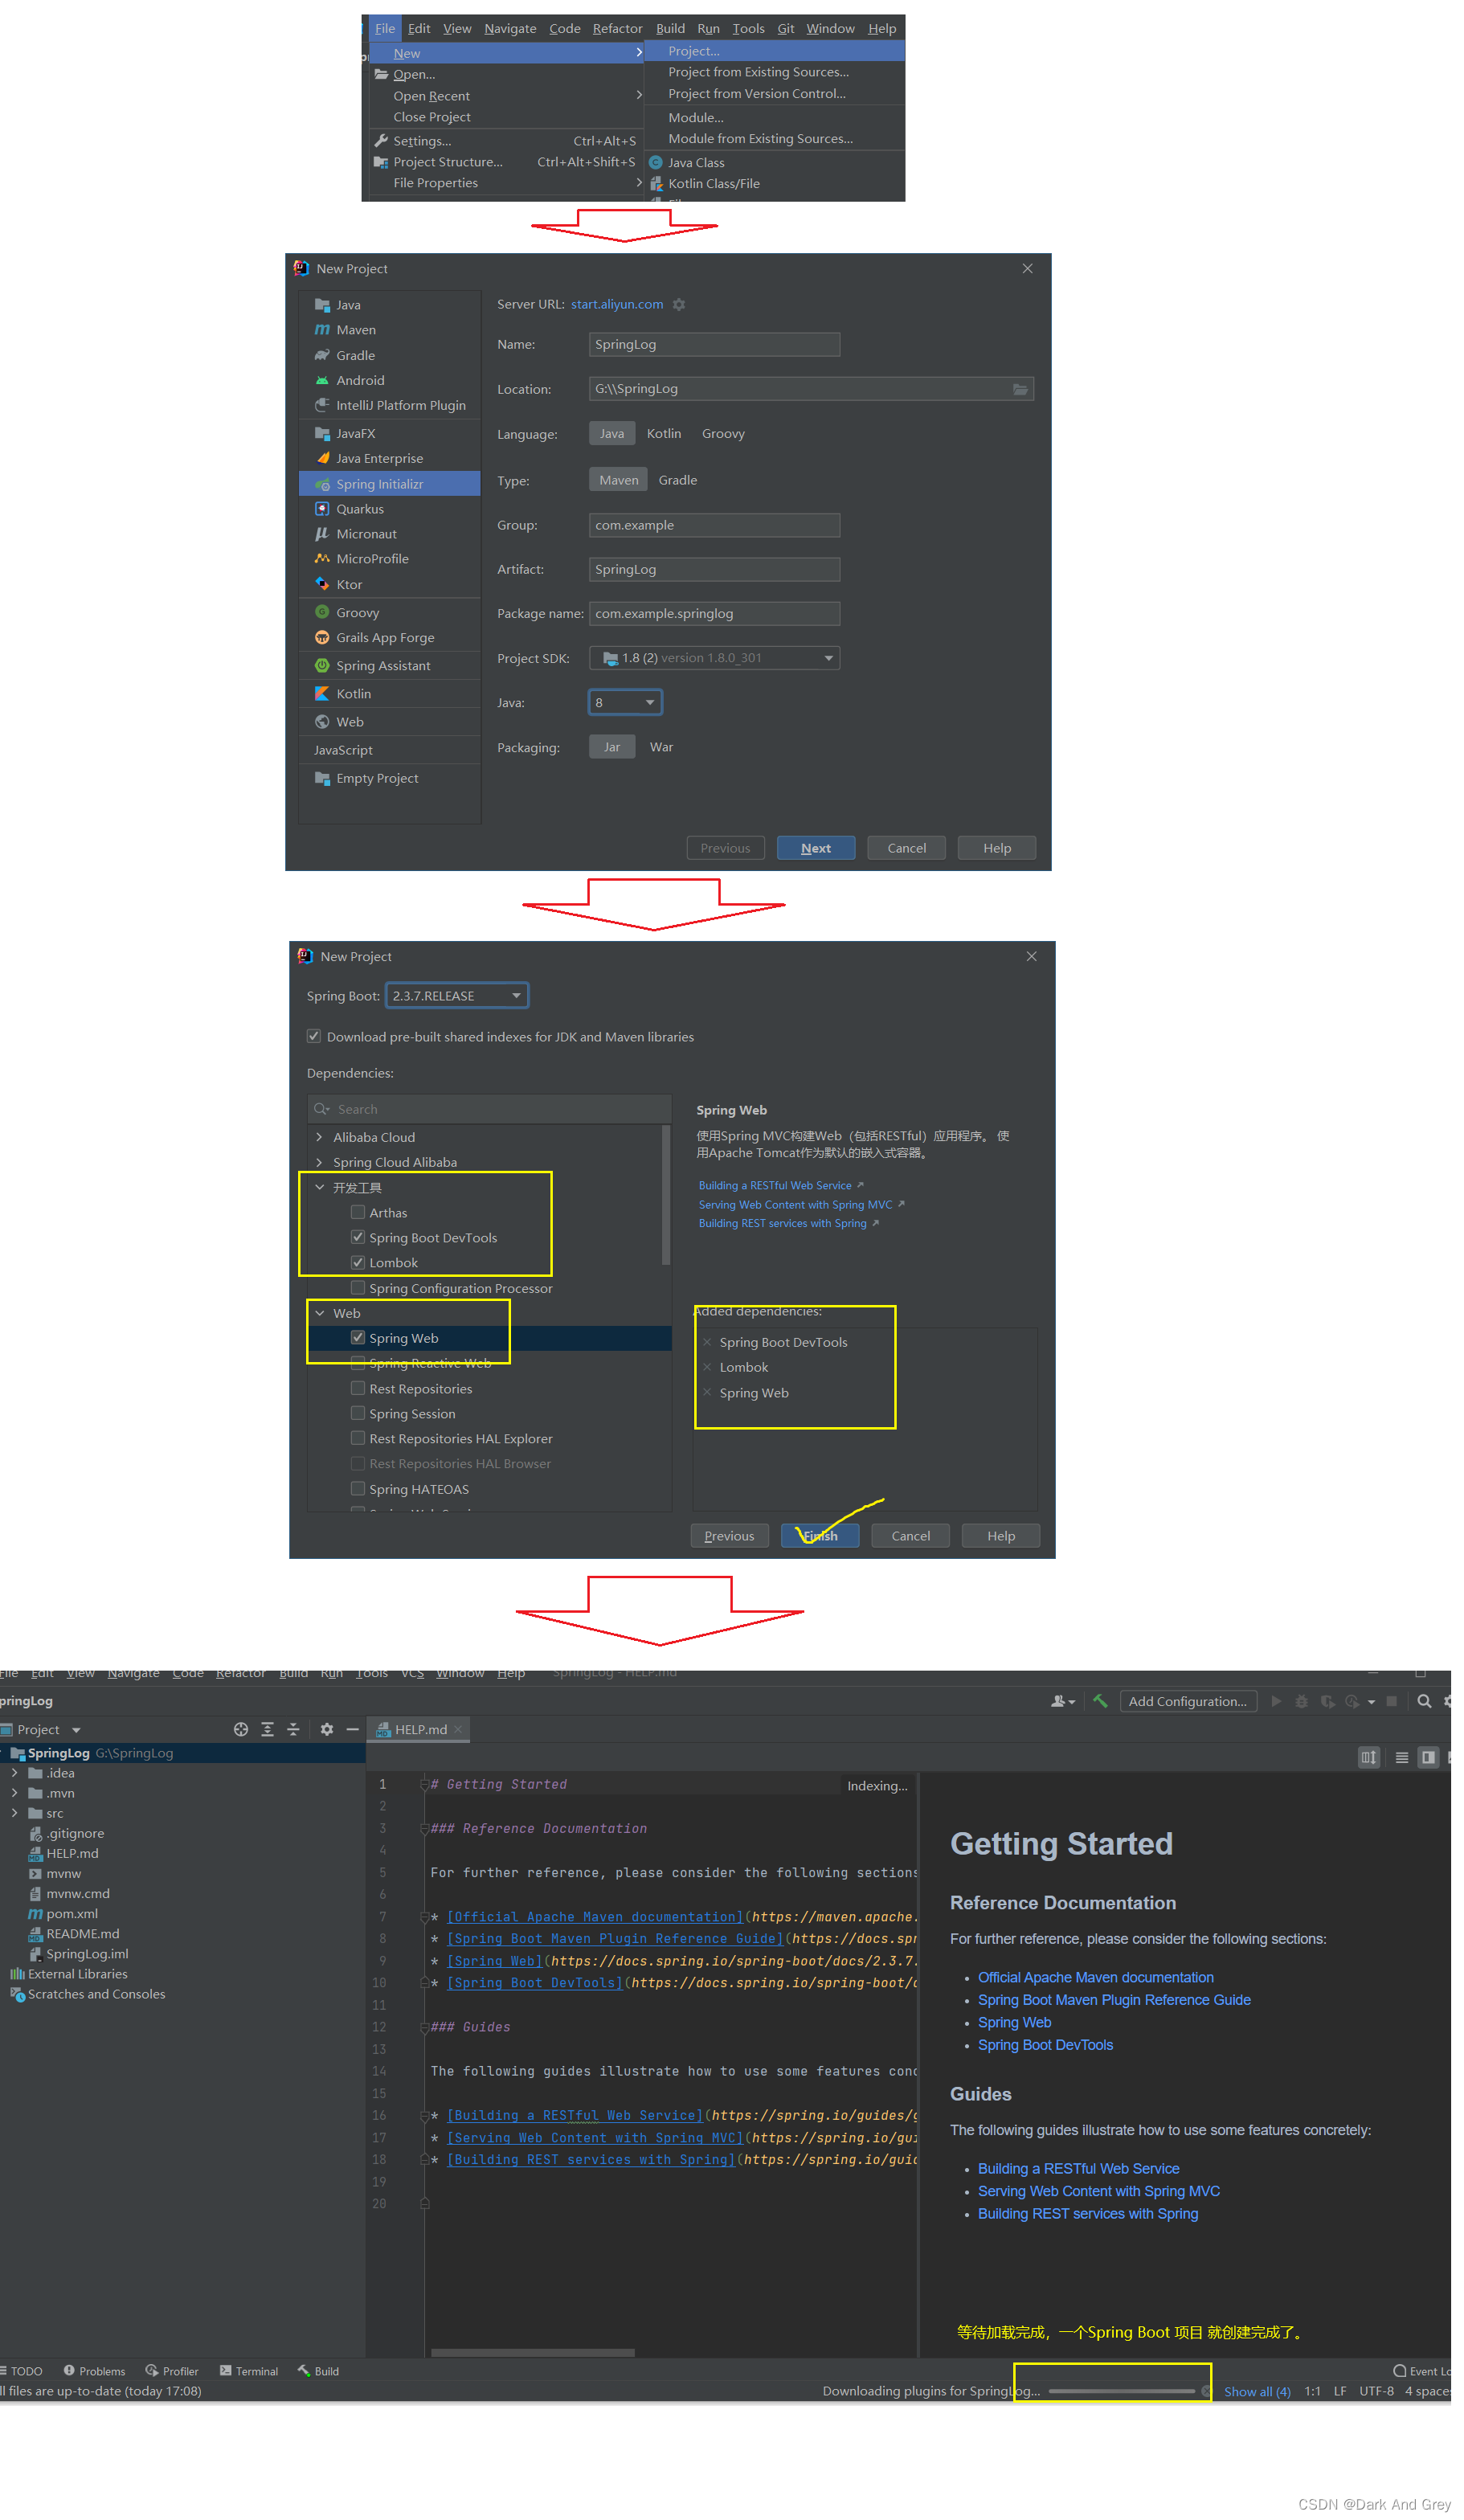Image resolution: width=1464 pixels, height=2520 pixels.
Task: Click the Finish button
Action: (820, 1536)
